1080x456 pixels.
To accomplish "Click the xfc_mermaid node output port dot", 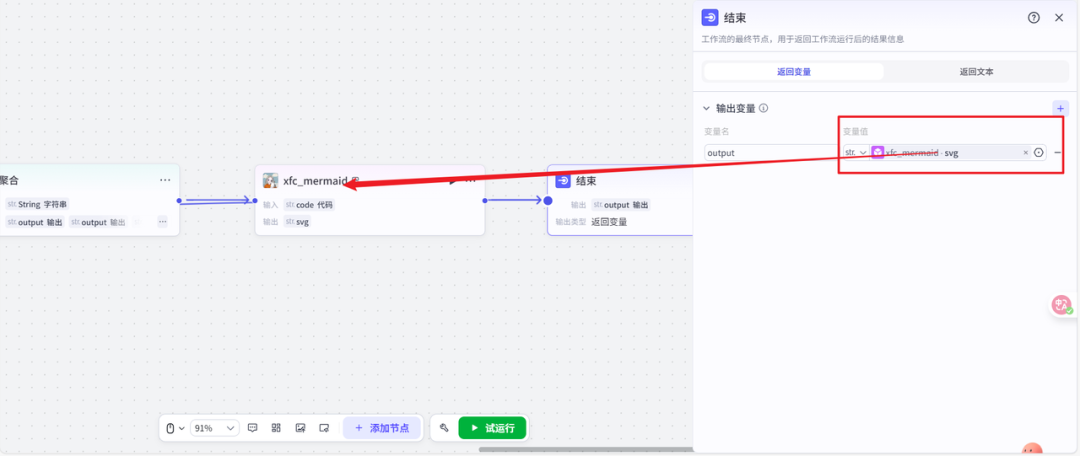I will (x=485, y=200).
